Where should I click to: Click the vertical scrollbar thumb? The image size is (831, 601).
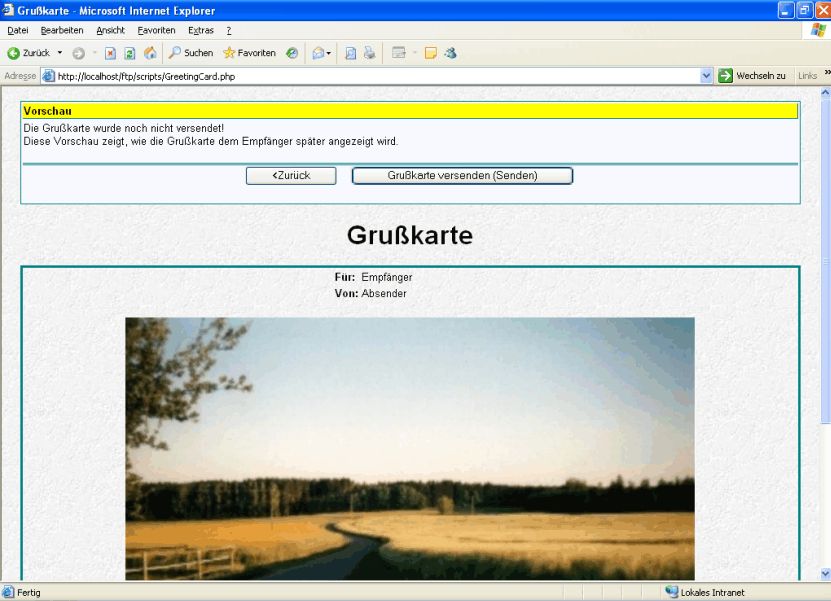coord(825,261)
